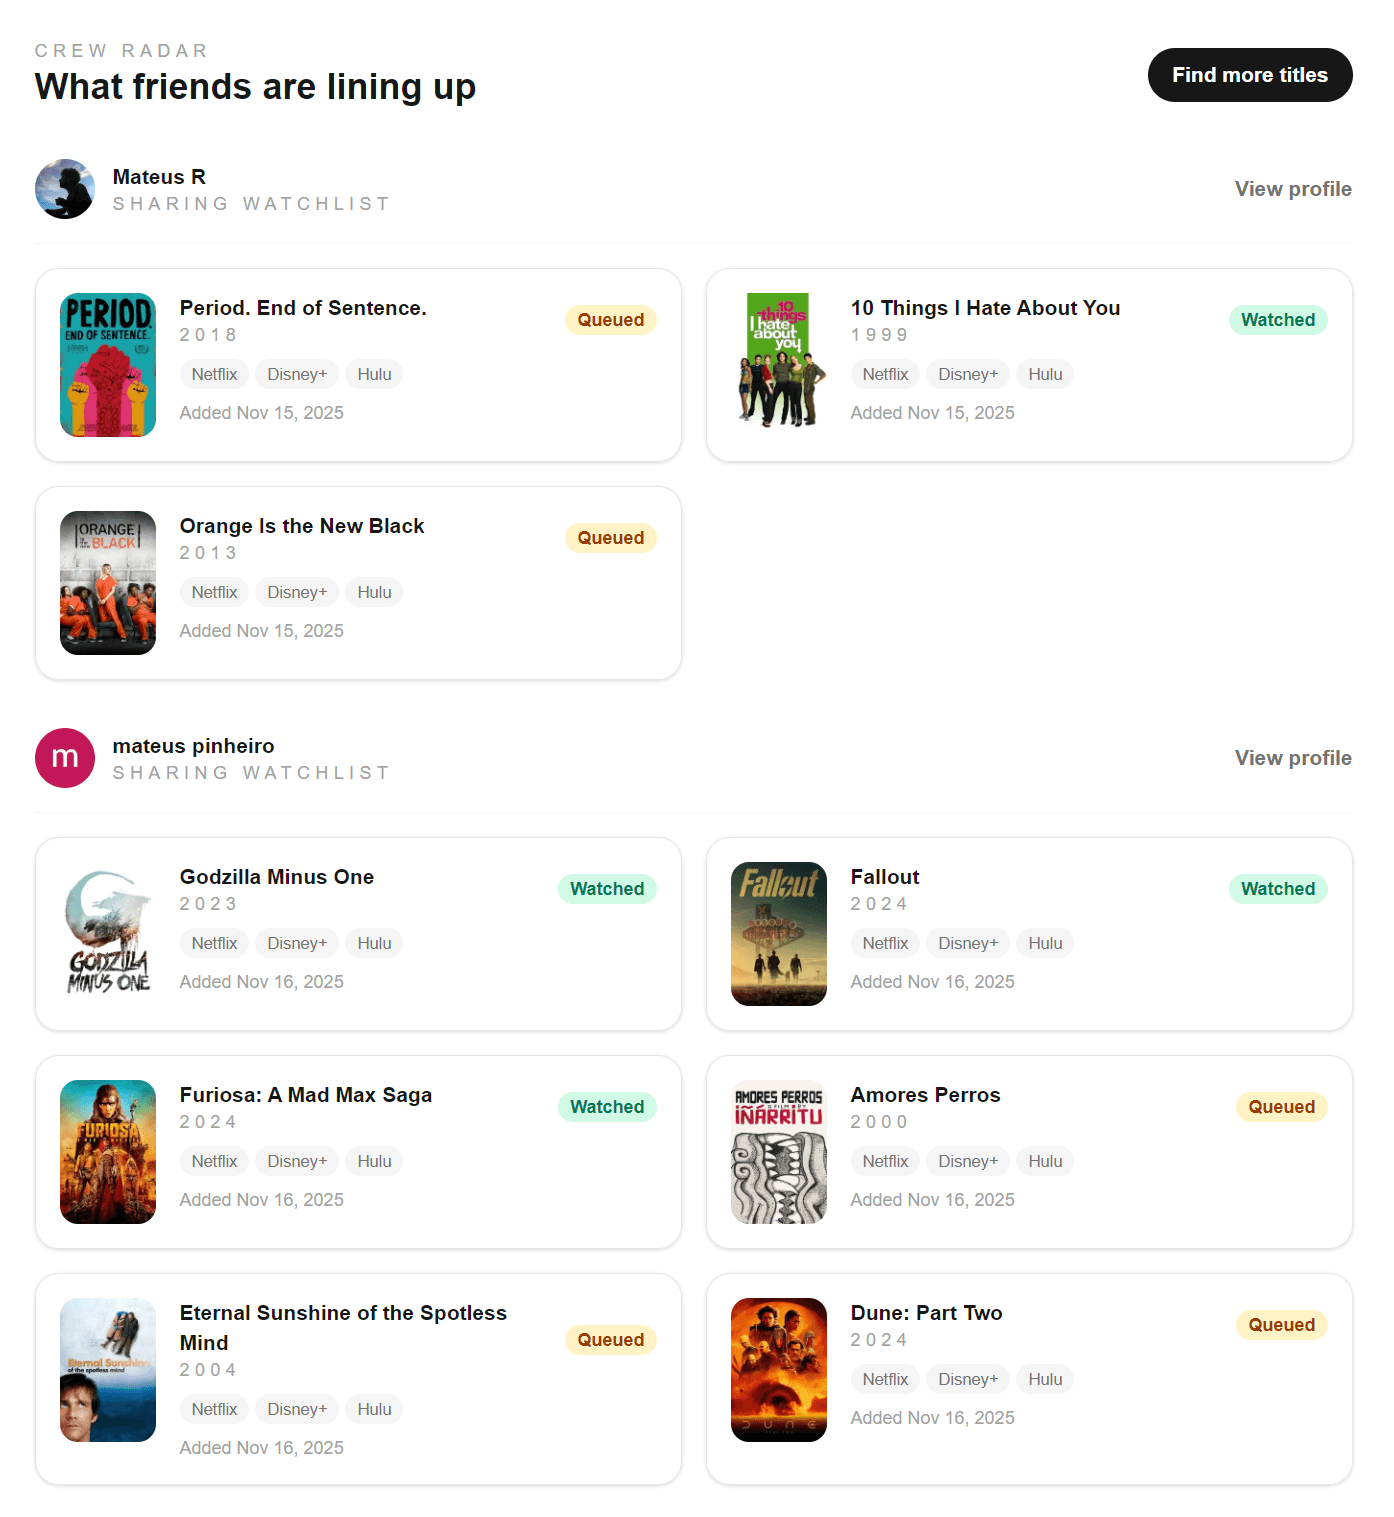Click the Find more titles button
The width and height of the screenshot is (1394, 1517).
click(x=1249, y=75)
